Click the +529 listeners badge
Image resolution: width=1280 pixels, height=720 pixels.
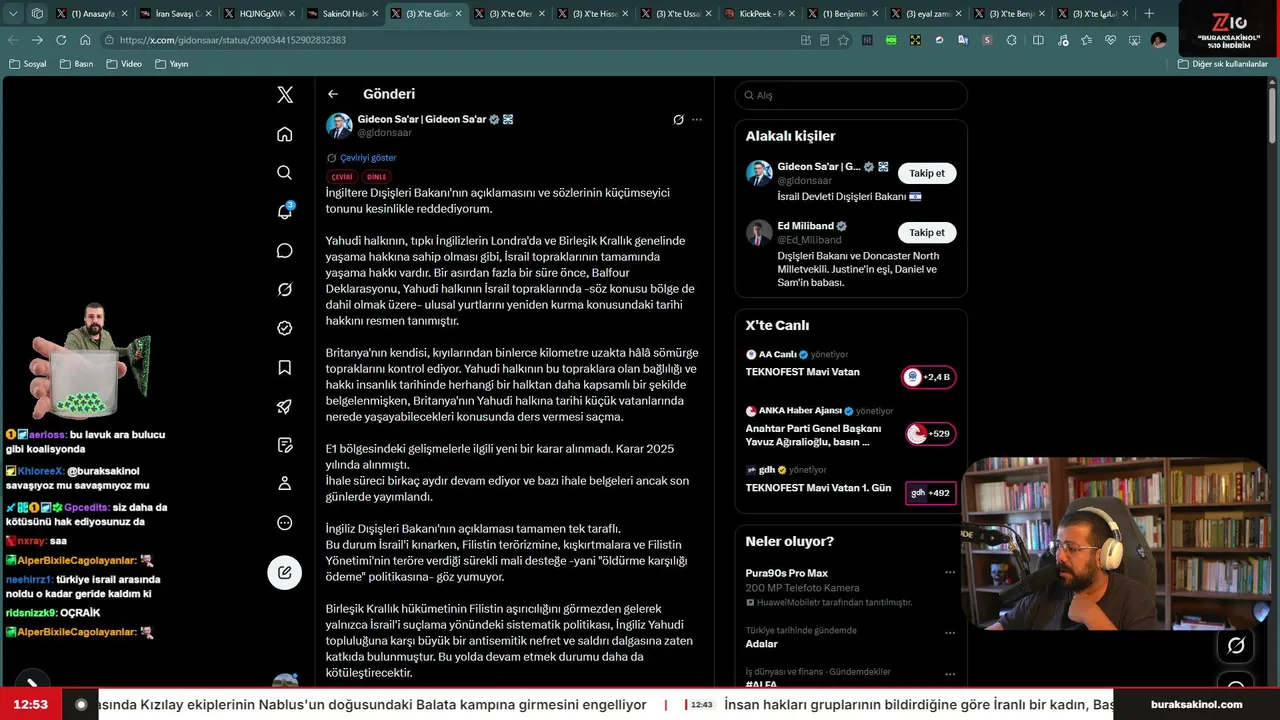pyautogui.click(x=931, y=434)
